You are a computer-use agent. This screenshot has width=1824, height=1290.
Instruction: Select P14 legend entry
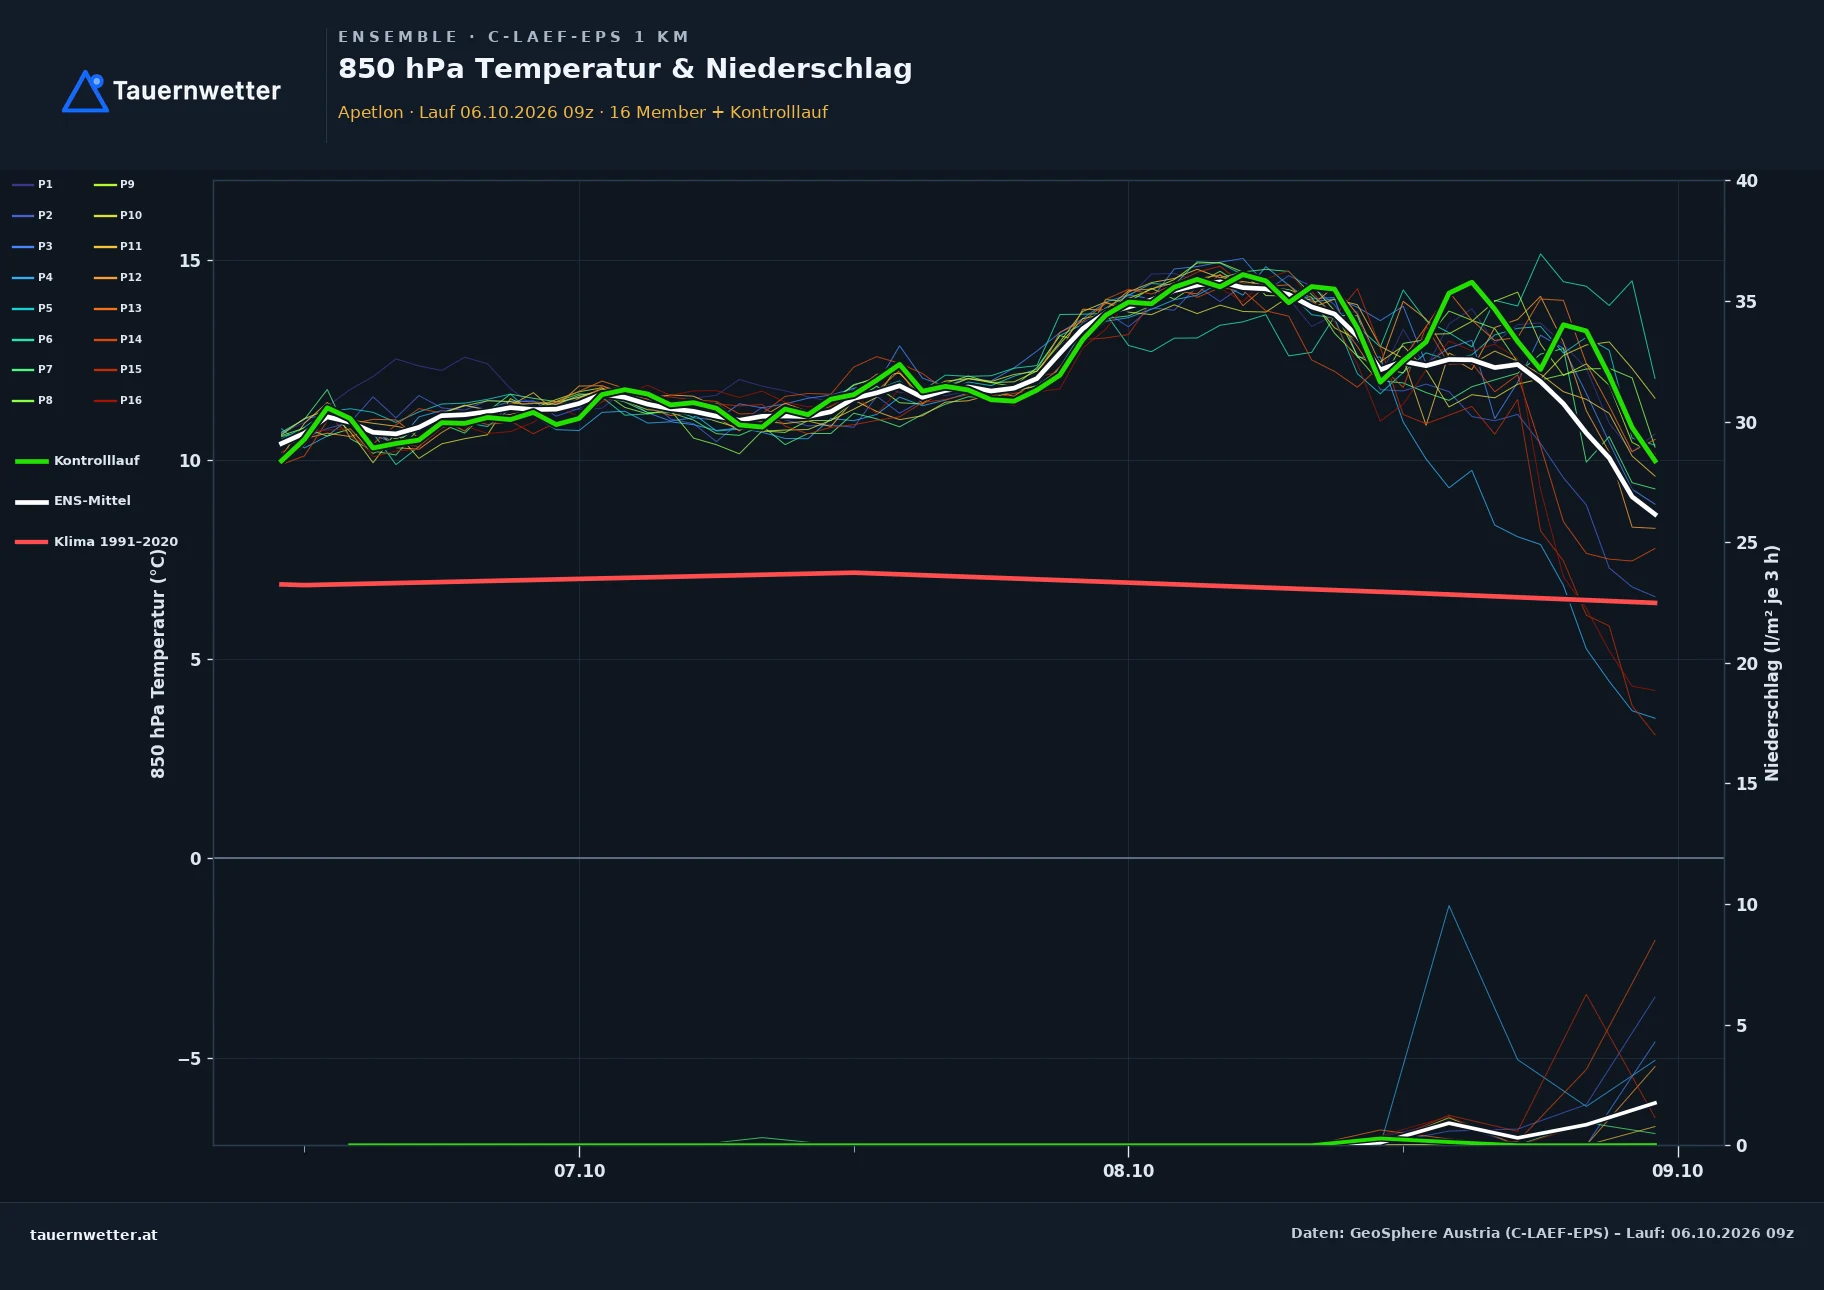pos(118,339)
